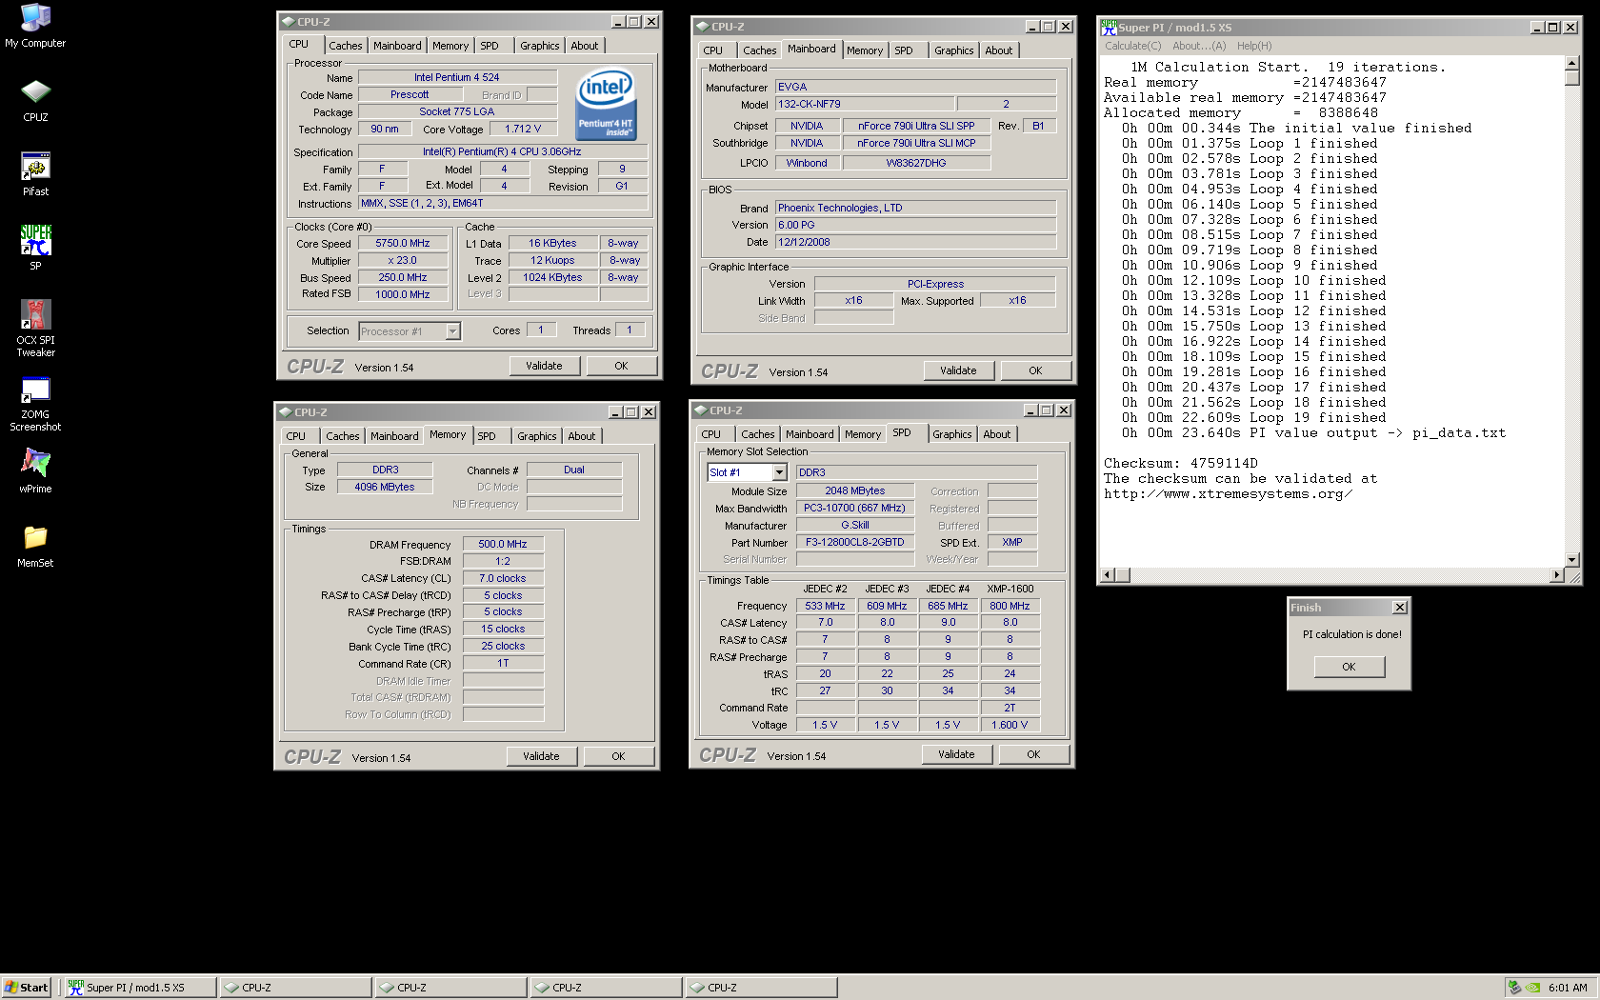Open Calculate(C) menu in Super PI

tap(1133, 46)
